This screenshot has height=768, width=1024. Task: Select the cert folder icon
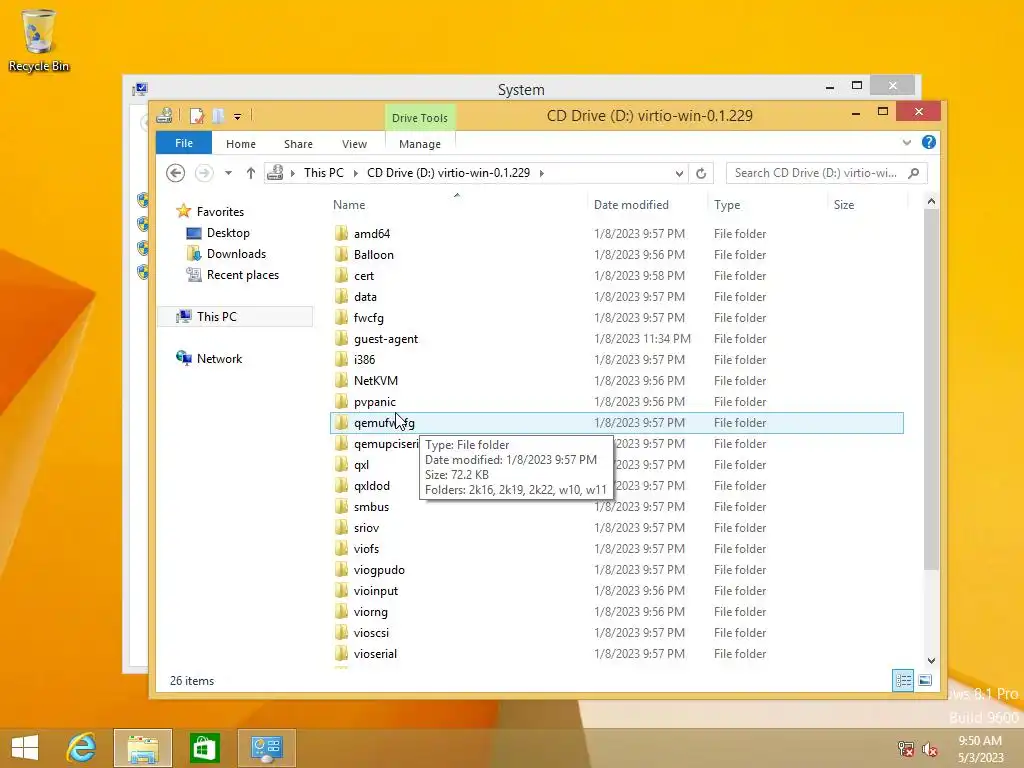[x=341, y=276]
